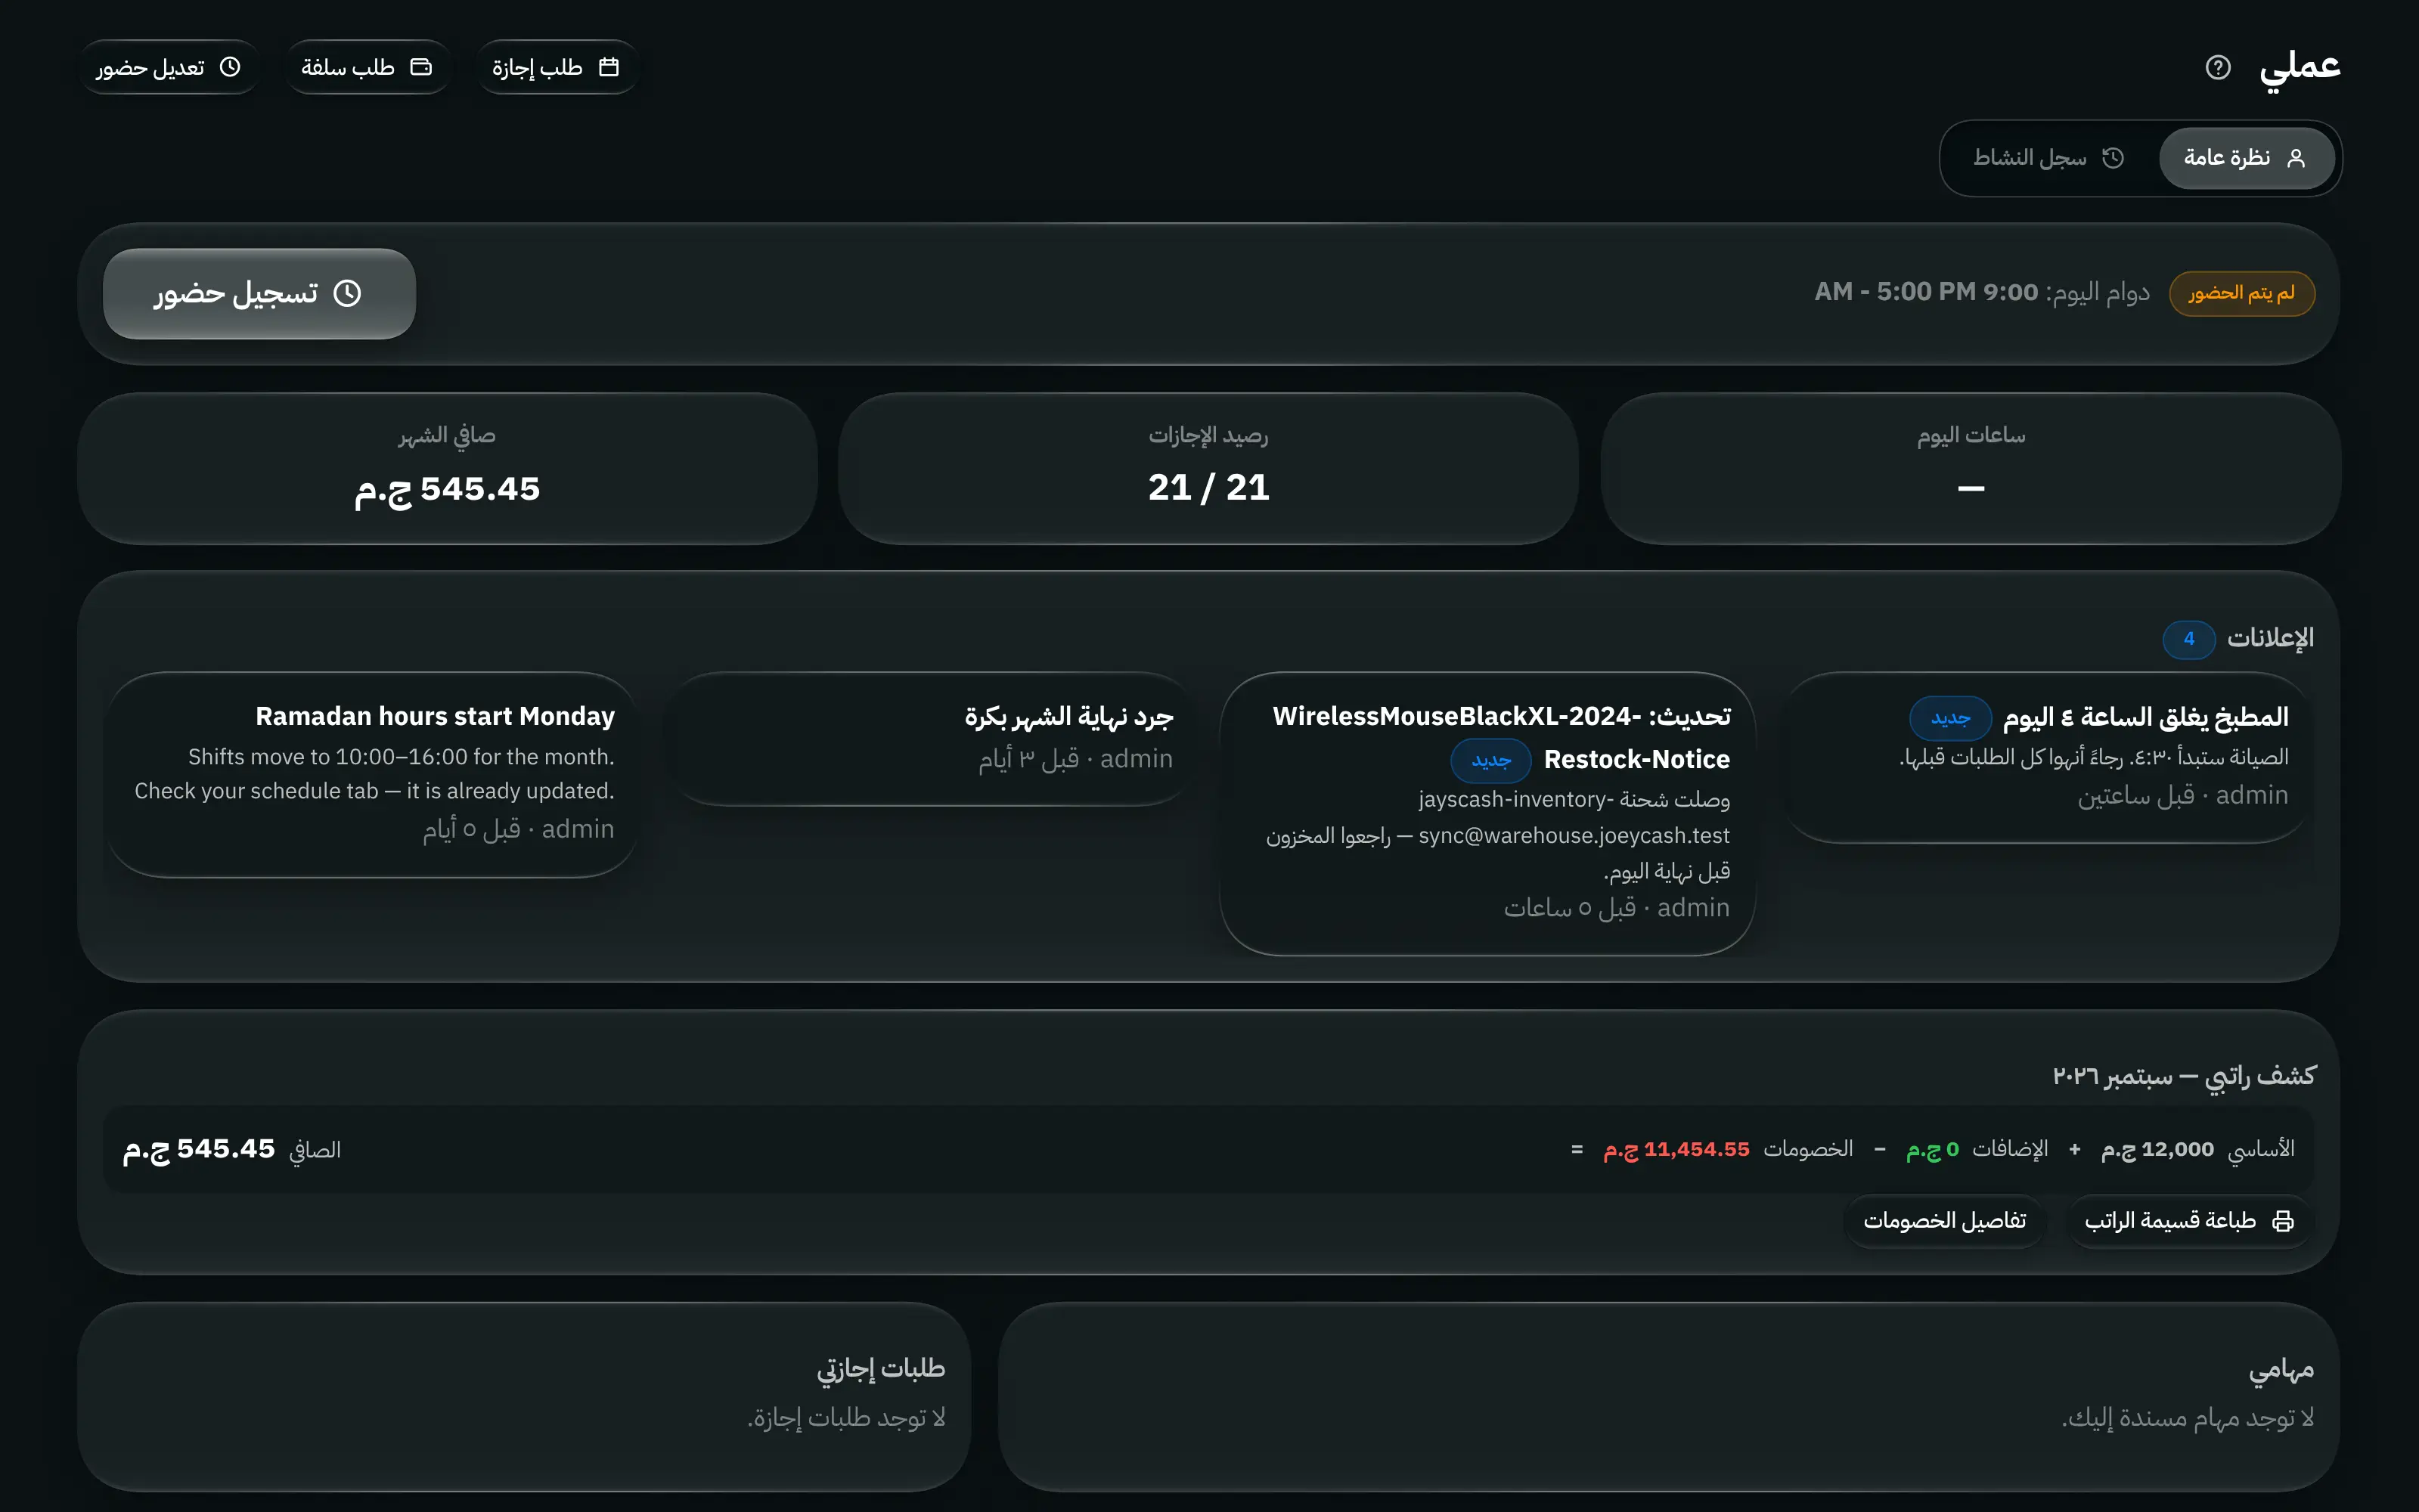Open the help question-mark icon beside عملي
Viewport: 2419px width, 1512px height.
tap(2217, 67)
